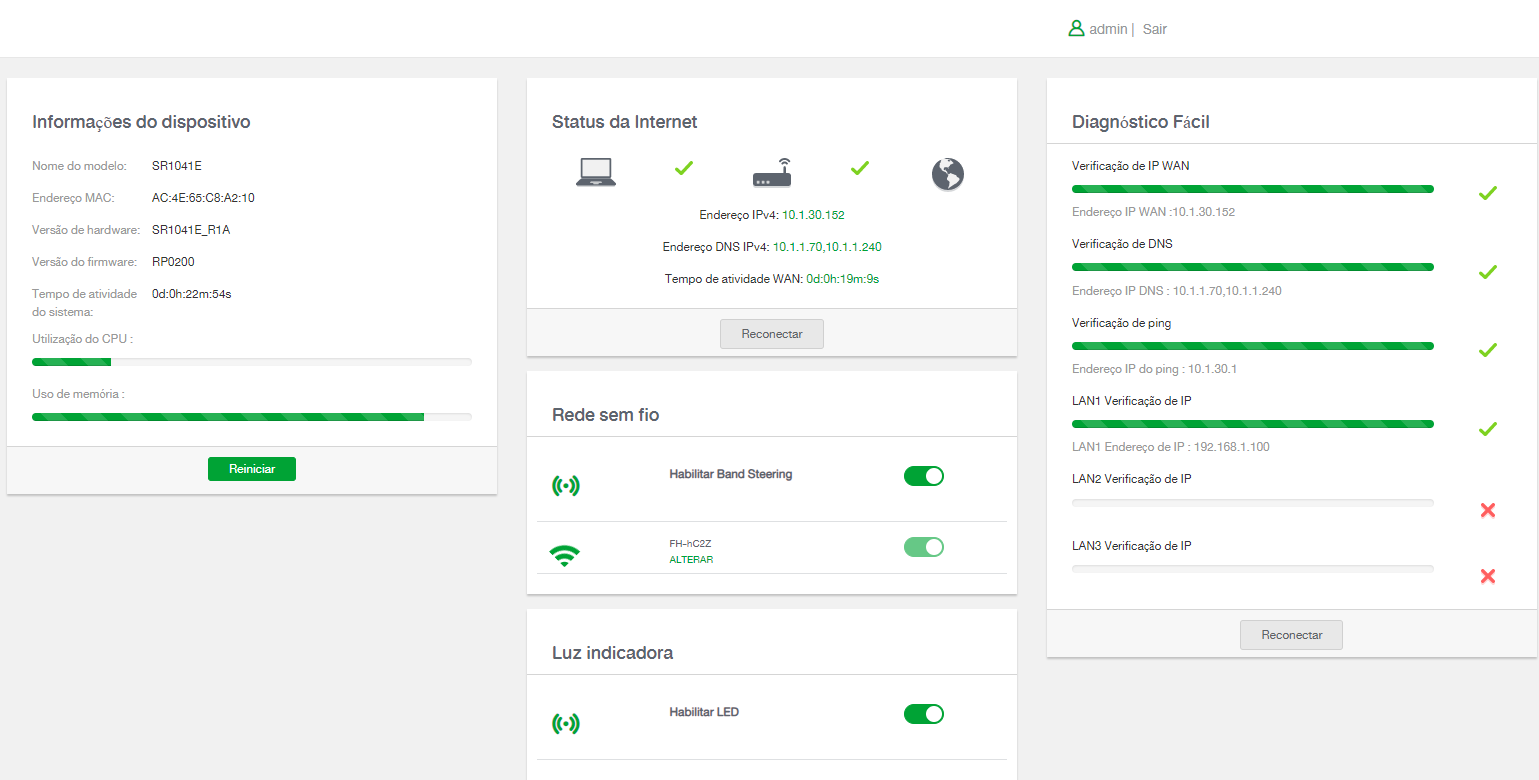
Task: Click the checkmark between router and globe
Action: pyautogui.click(x=859, y=168)
